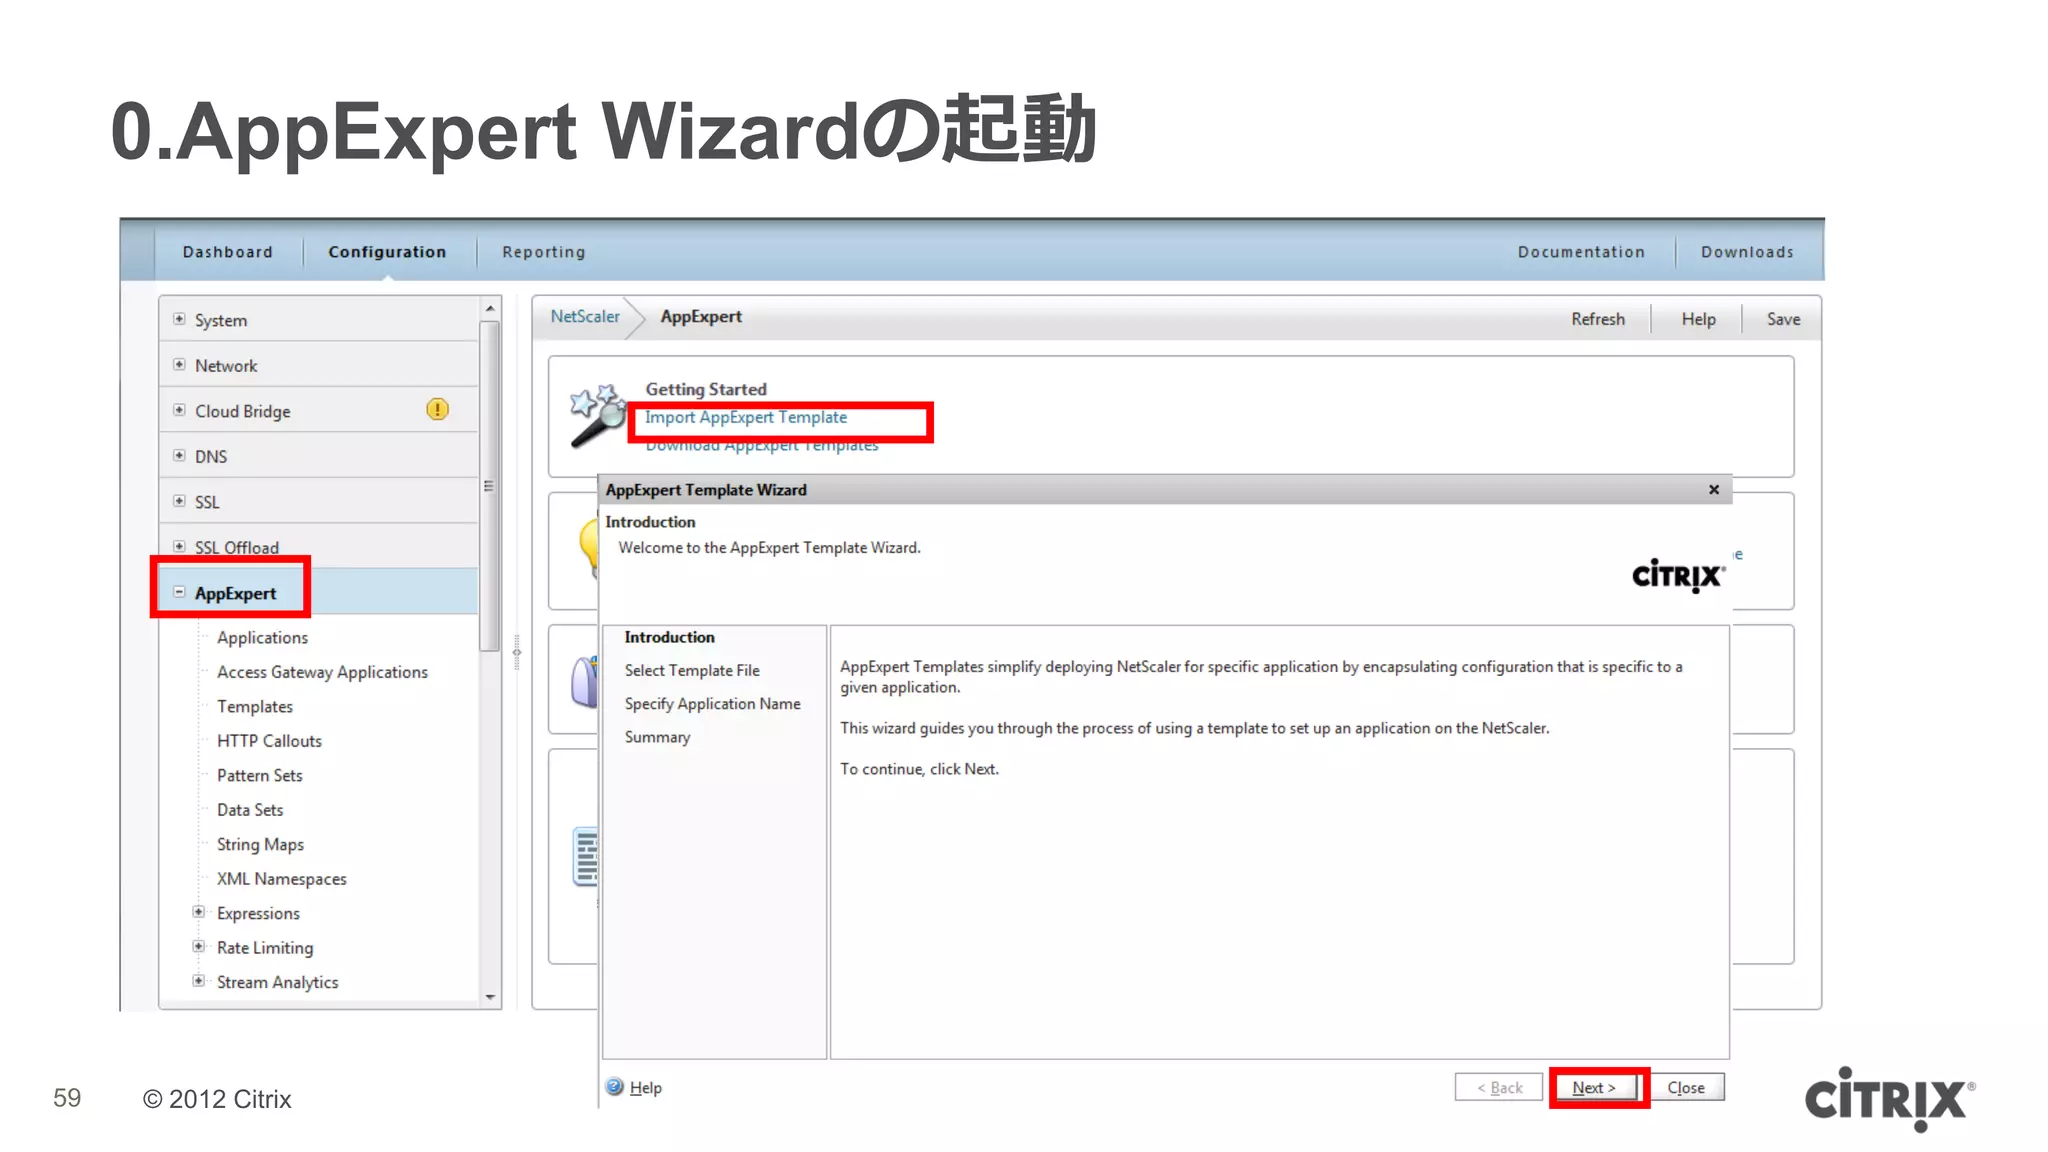This screenshot has width=2048, height=1152.
Task: Click the Specify Application Name step
Action: pyautogui.click(x=712, y=703)
